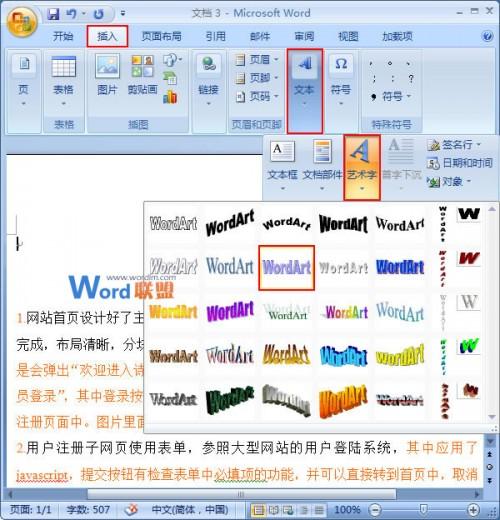Add a 签名行 signature line
500x520 pixels.
coord(454,145)
